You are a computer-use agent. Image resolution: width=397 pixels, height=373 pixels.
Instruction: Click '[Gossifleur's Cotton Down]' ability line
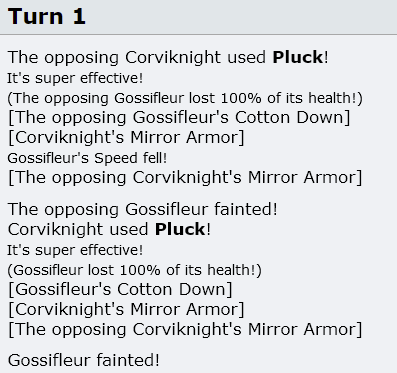coord(120,289)
